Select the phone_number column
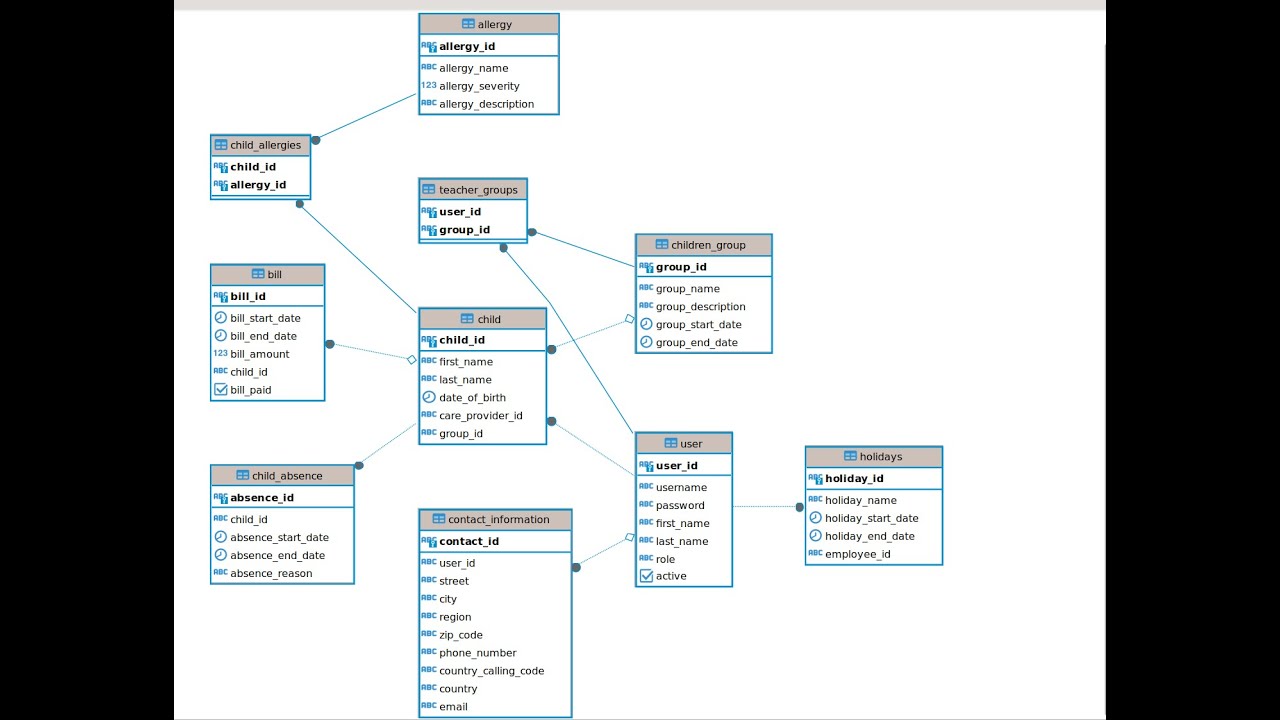The width and height of the screenshot is (1280, 720). pyautogui.click(x=478, y=653)
